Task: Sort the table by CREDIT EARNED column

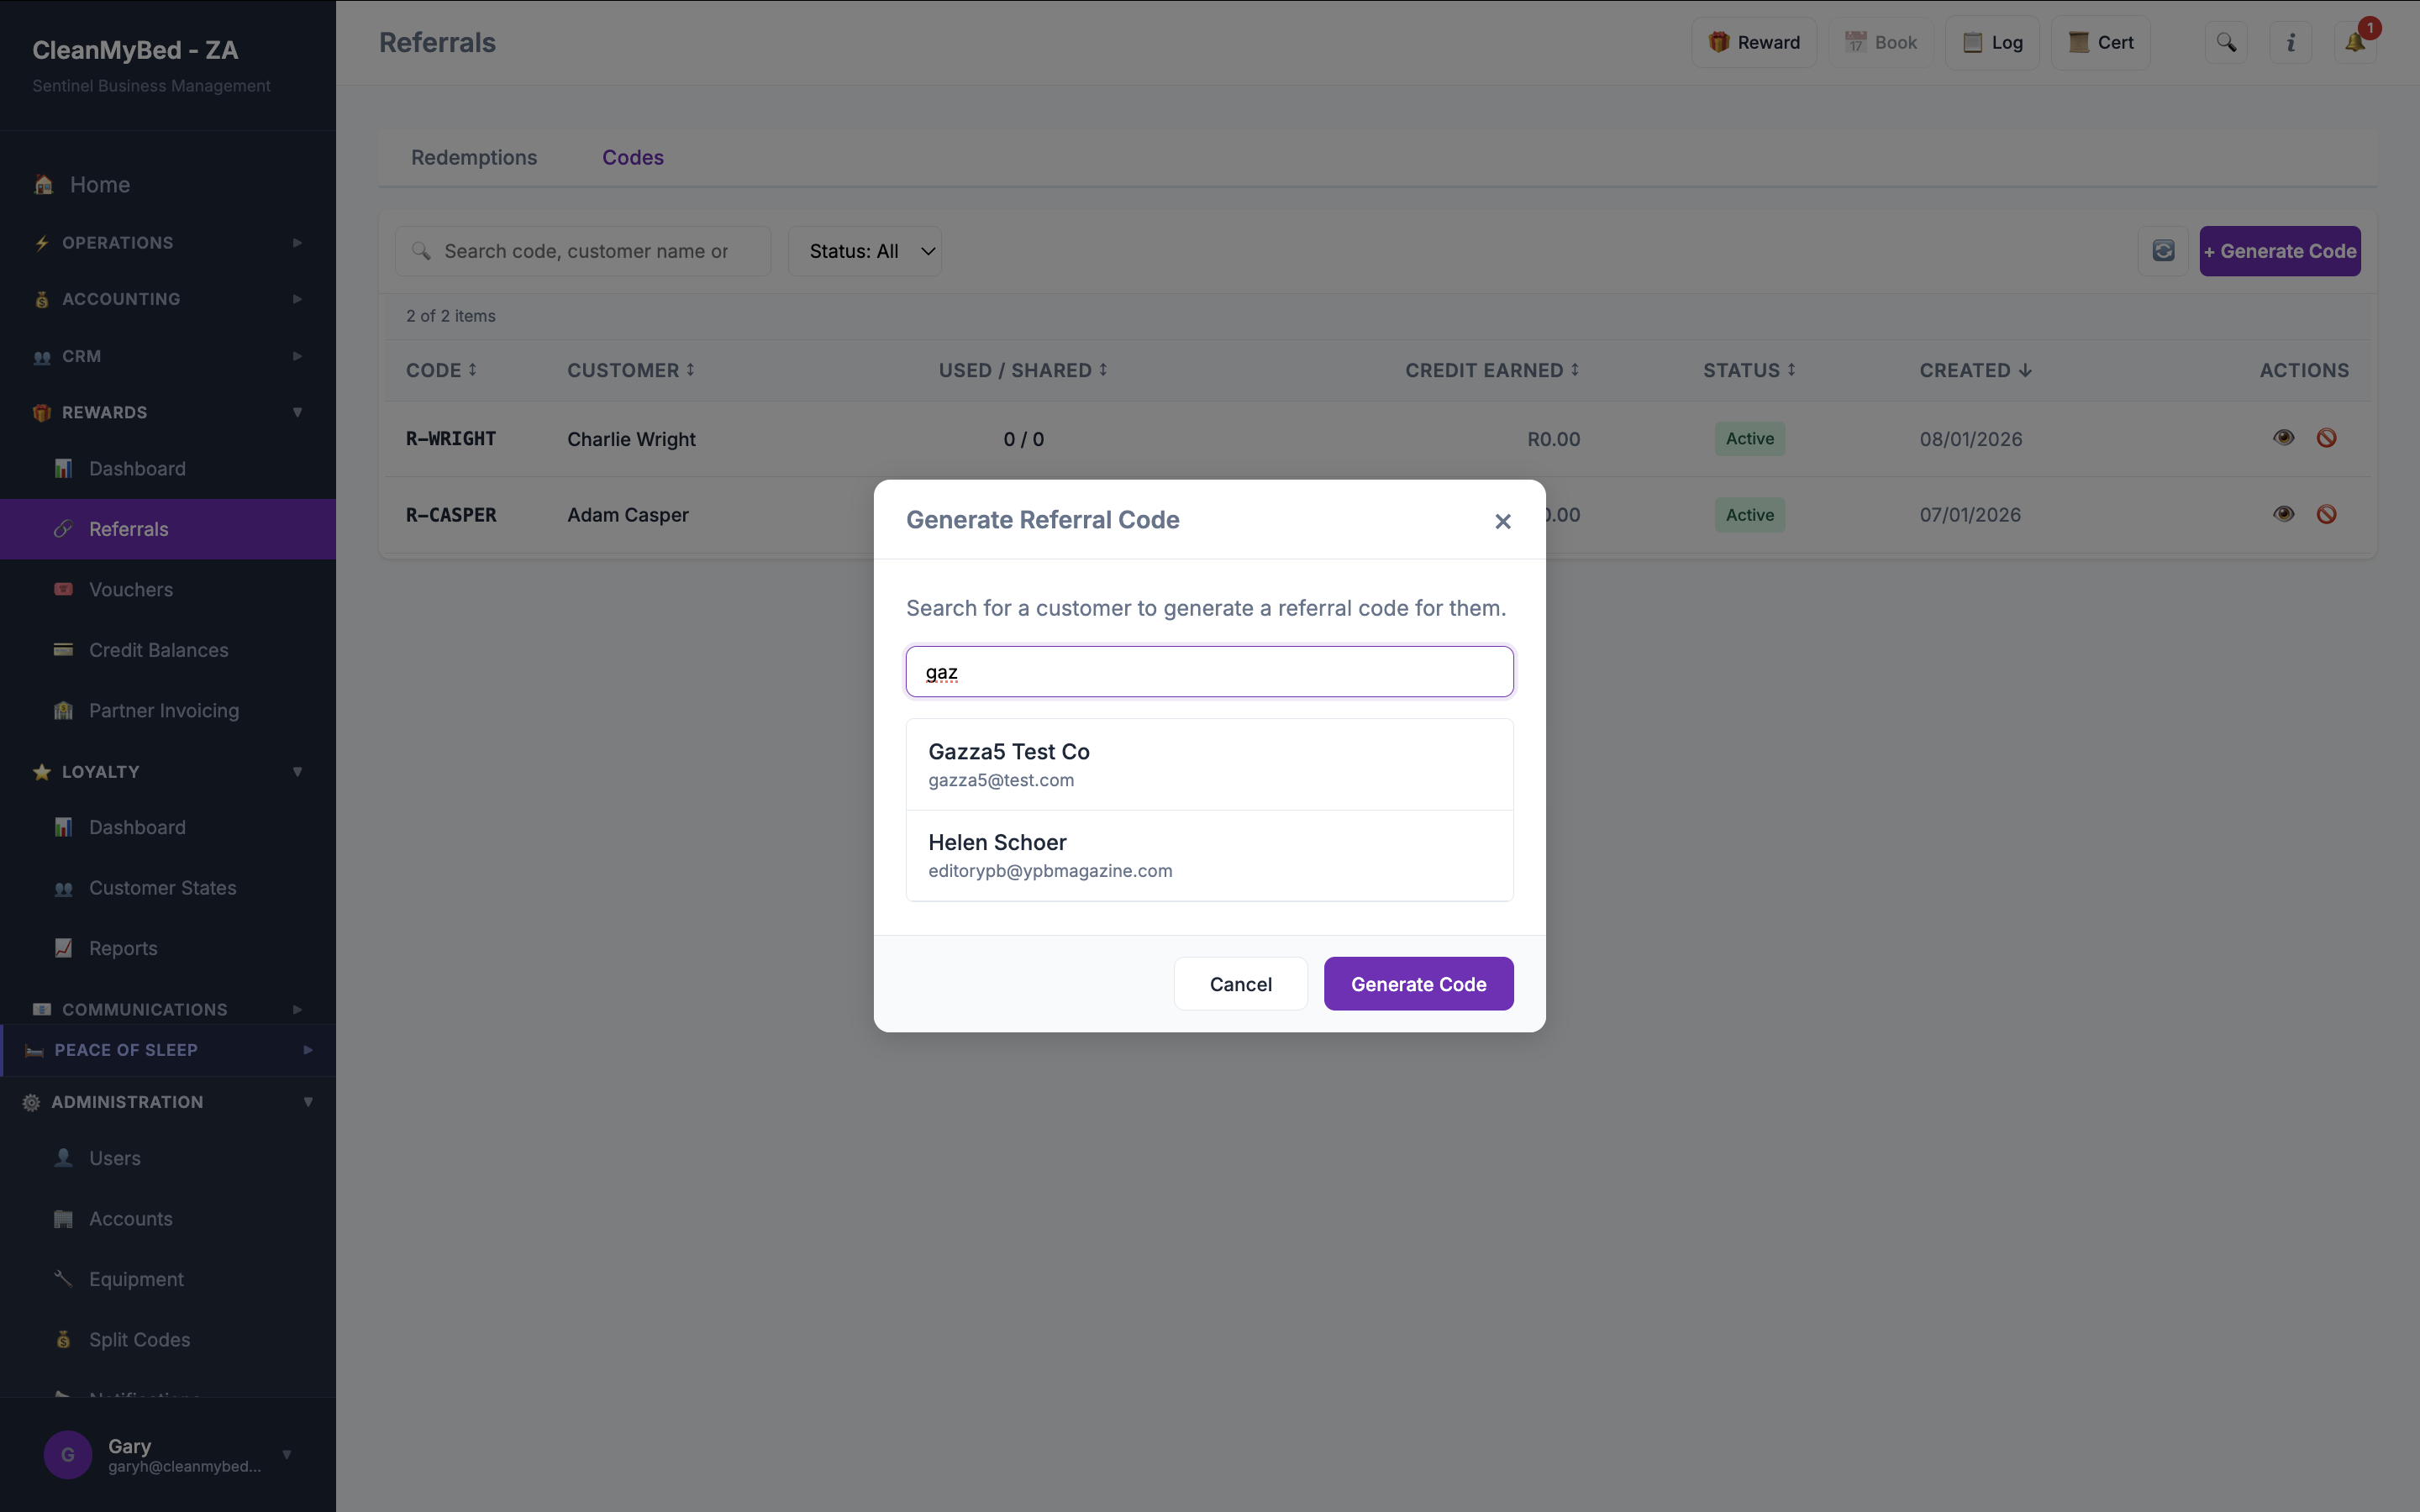Action: (x=1489, y=370)
